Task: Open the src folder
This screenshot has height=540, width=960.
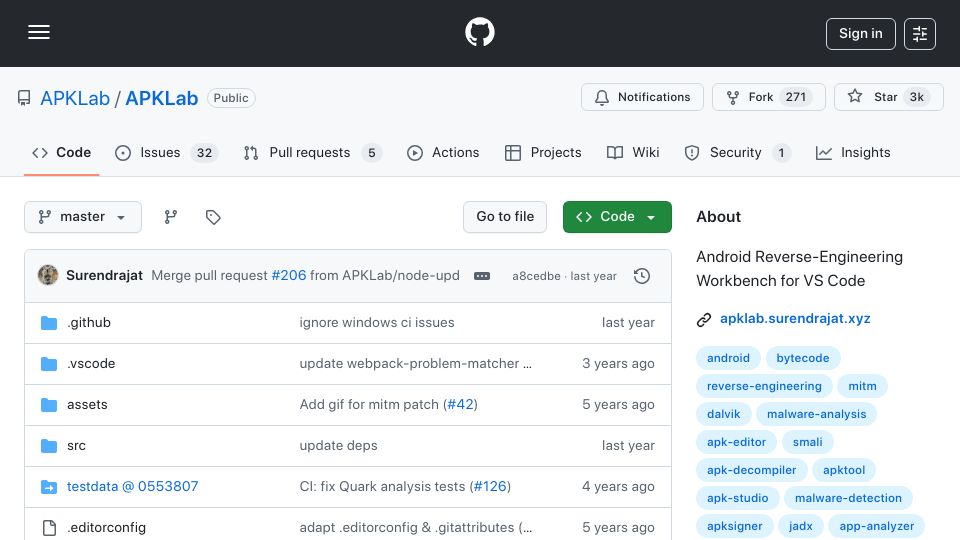Action: click(76, 446)
